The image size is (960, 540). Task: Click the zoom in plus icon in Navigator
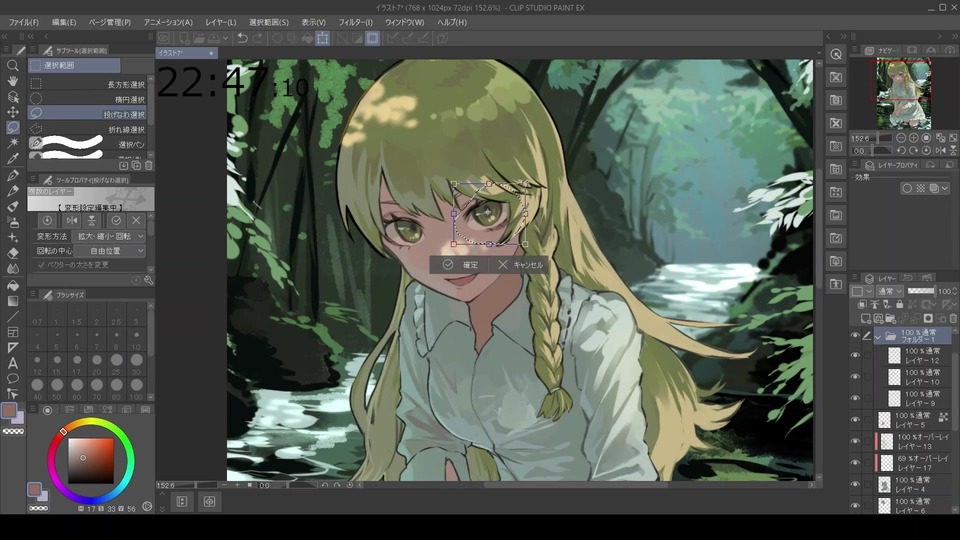coord(913,138)
